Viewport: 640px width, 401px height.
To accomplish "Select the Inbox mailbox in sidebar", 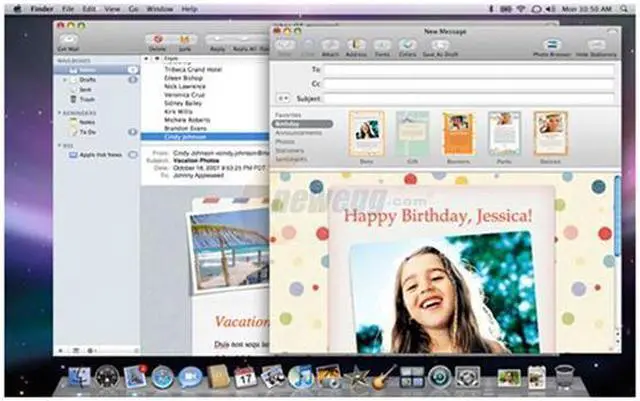I will click(96, 70).
